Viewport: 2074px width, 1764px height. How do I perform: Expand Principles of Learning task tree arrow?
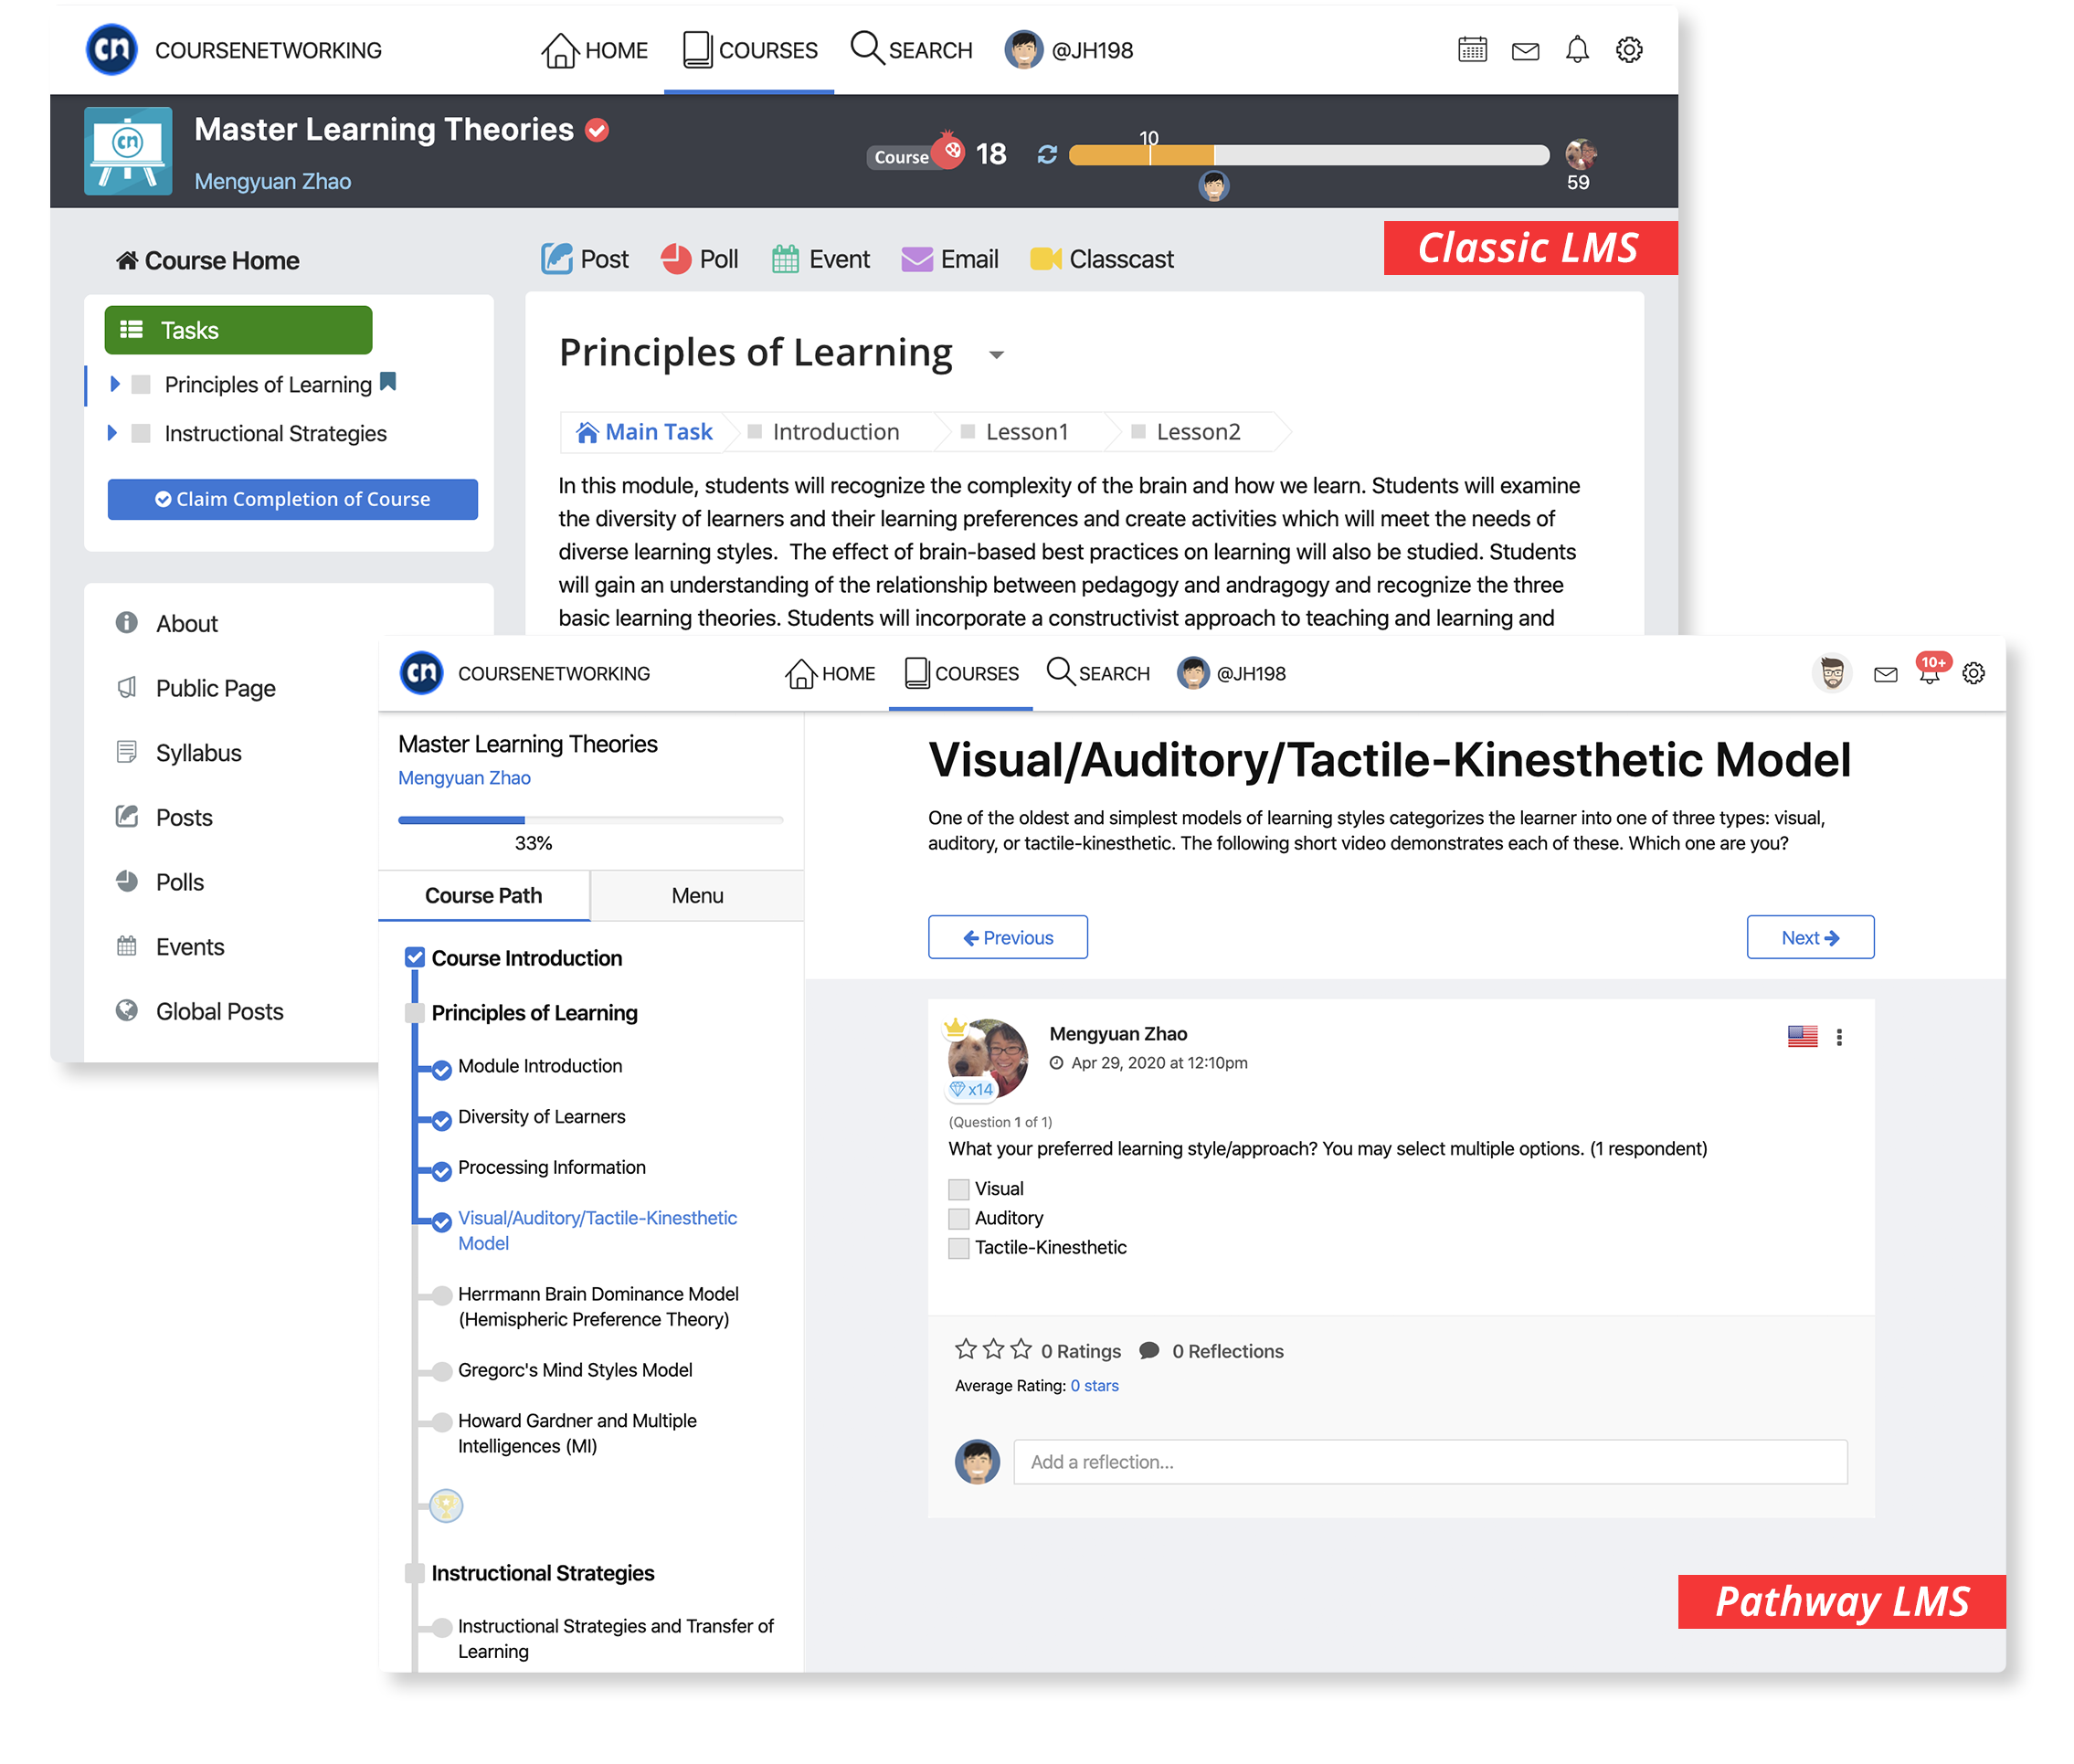coord(113,383)
